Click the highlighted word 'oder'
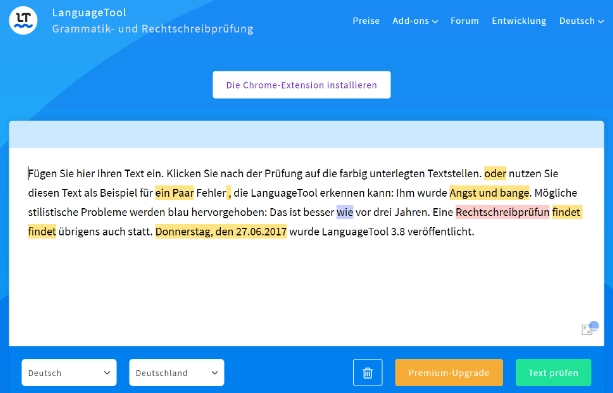The image size is (613, 393). (x=495, y=173)
